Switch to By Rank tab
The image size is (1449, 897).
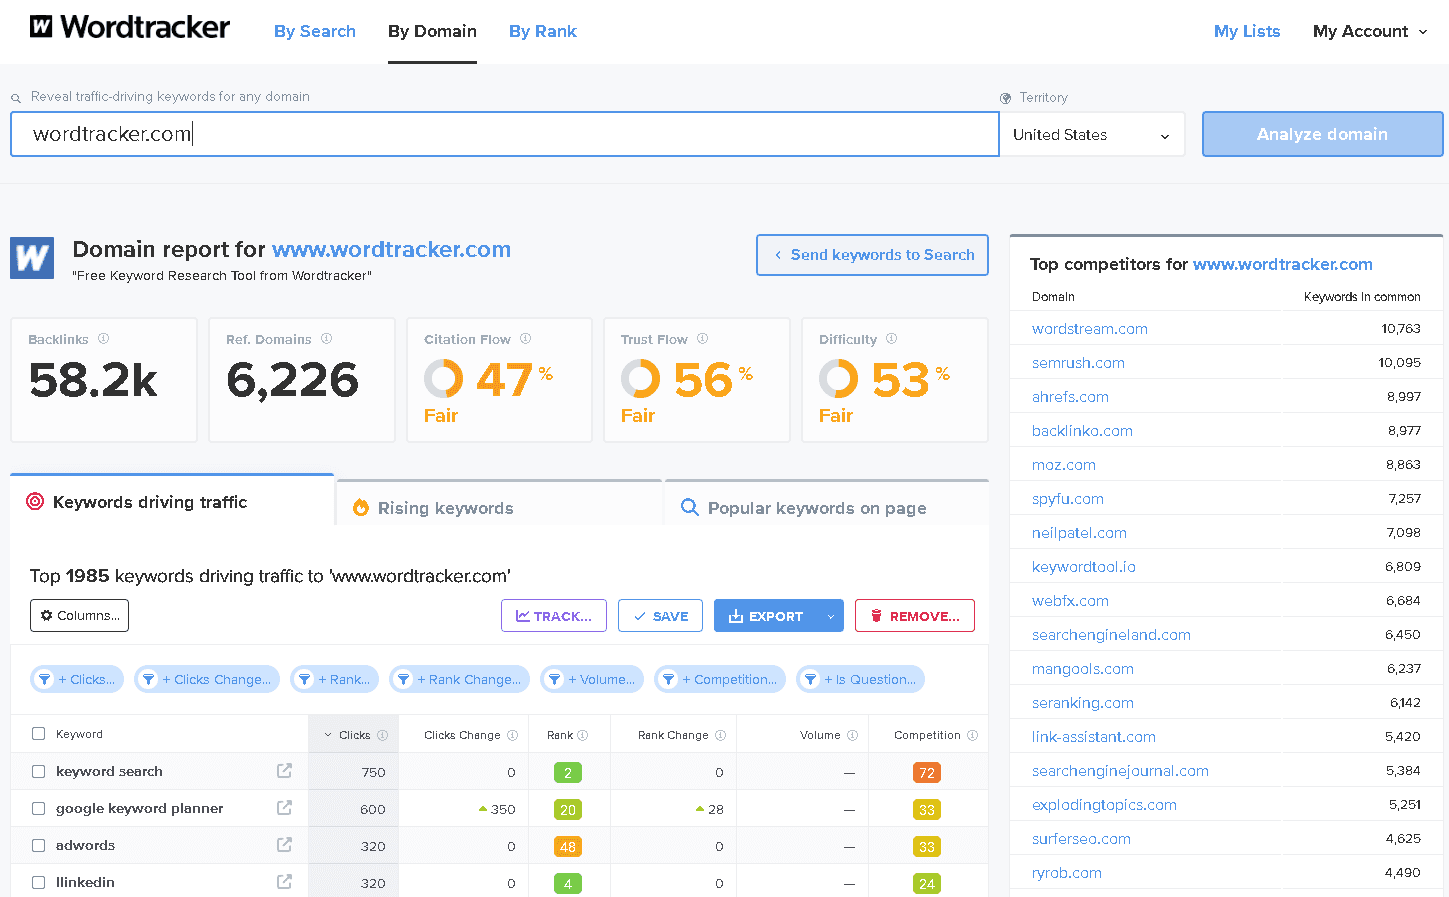click(543, 31)
